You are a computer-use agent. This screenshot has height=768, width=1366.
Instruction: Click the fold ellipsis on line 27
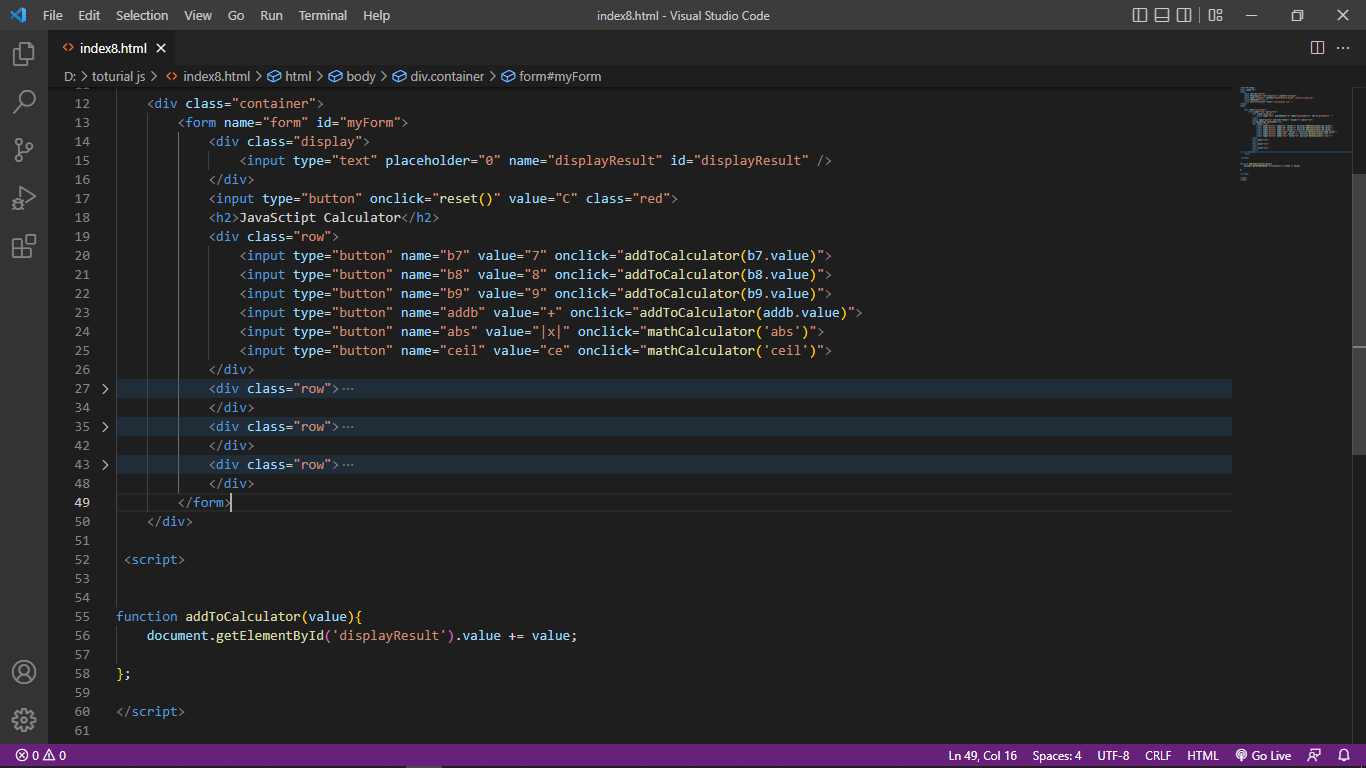pos(348,388)
